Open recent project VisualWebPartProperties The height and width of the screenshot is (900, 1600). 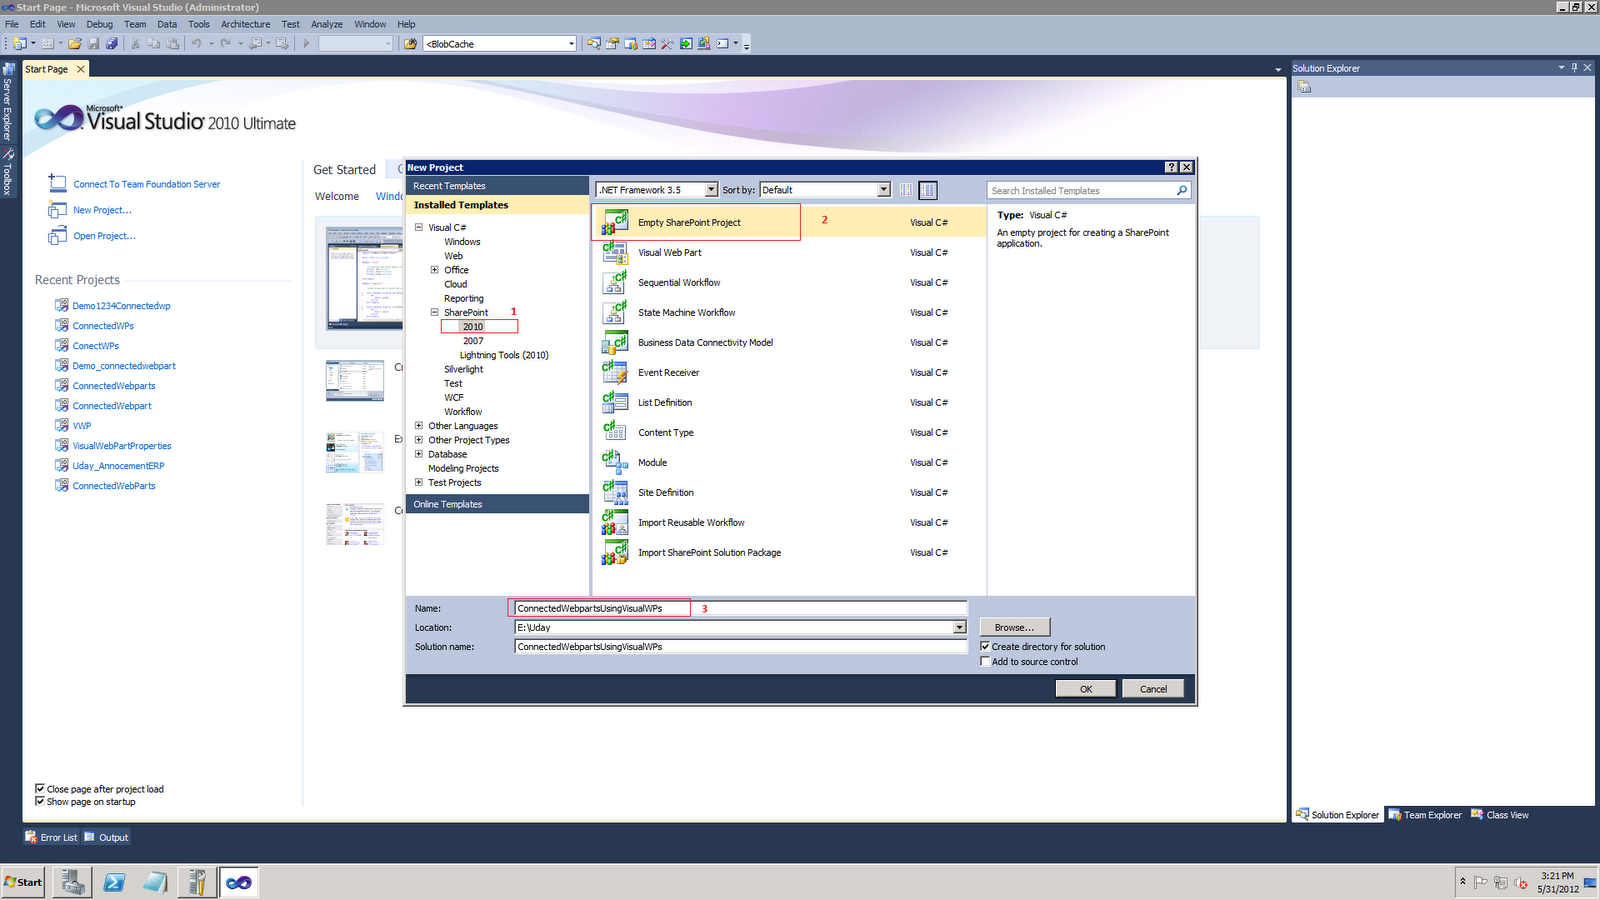122,446
